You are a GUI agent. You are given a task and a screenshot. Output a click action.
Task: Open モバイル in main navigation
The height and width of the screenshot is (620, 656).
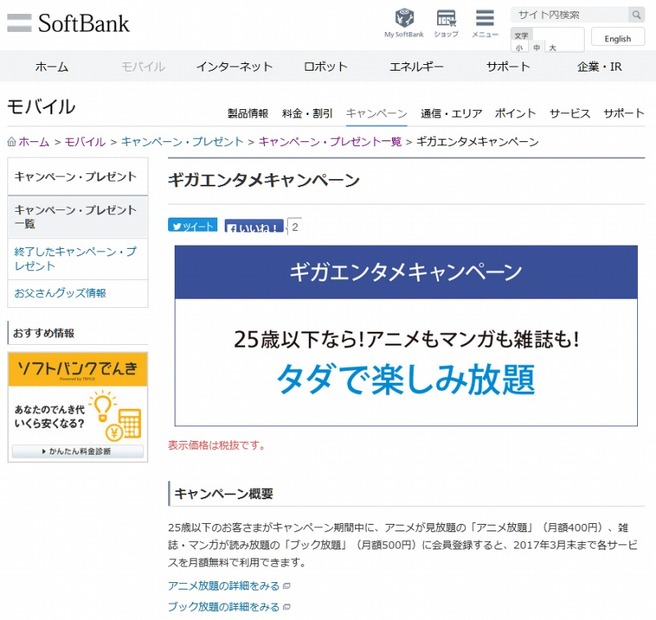(143, 67)
